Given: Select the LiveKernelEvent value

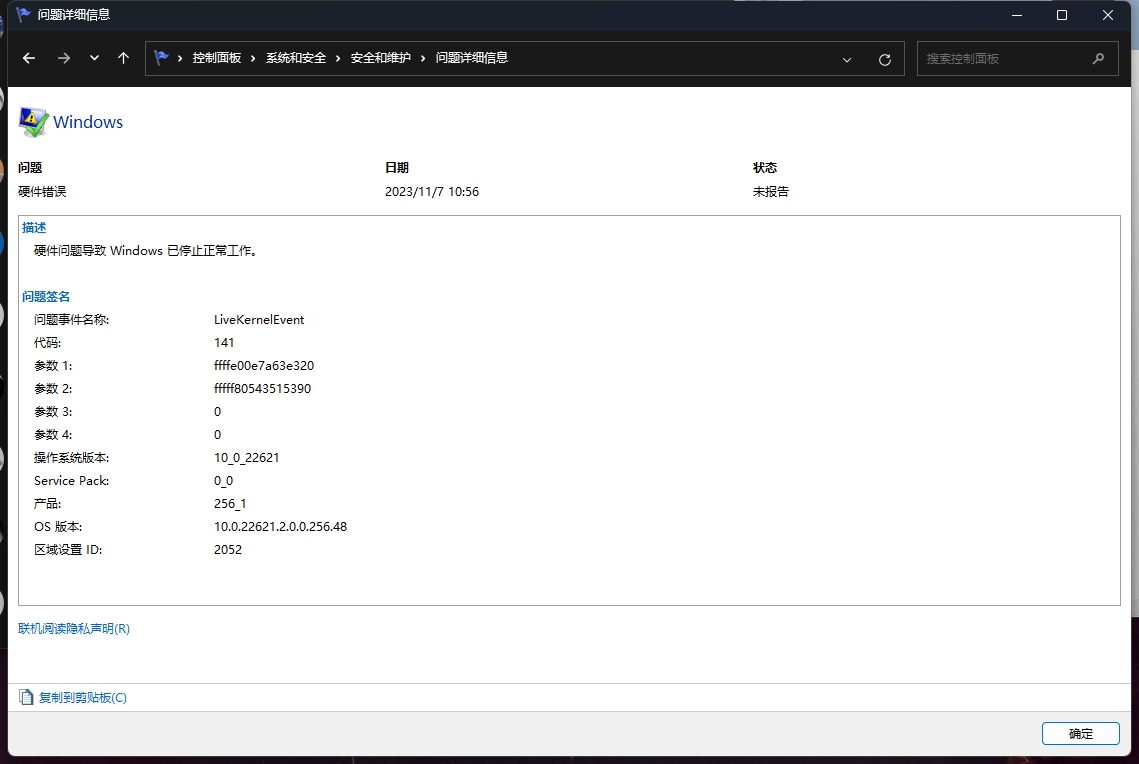Looking at the screenshot, I should click(x=259, y=320).
